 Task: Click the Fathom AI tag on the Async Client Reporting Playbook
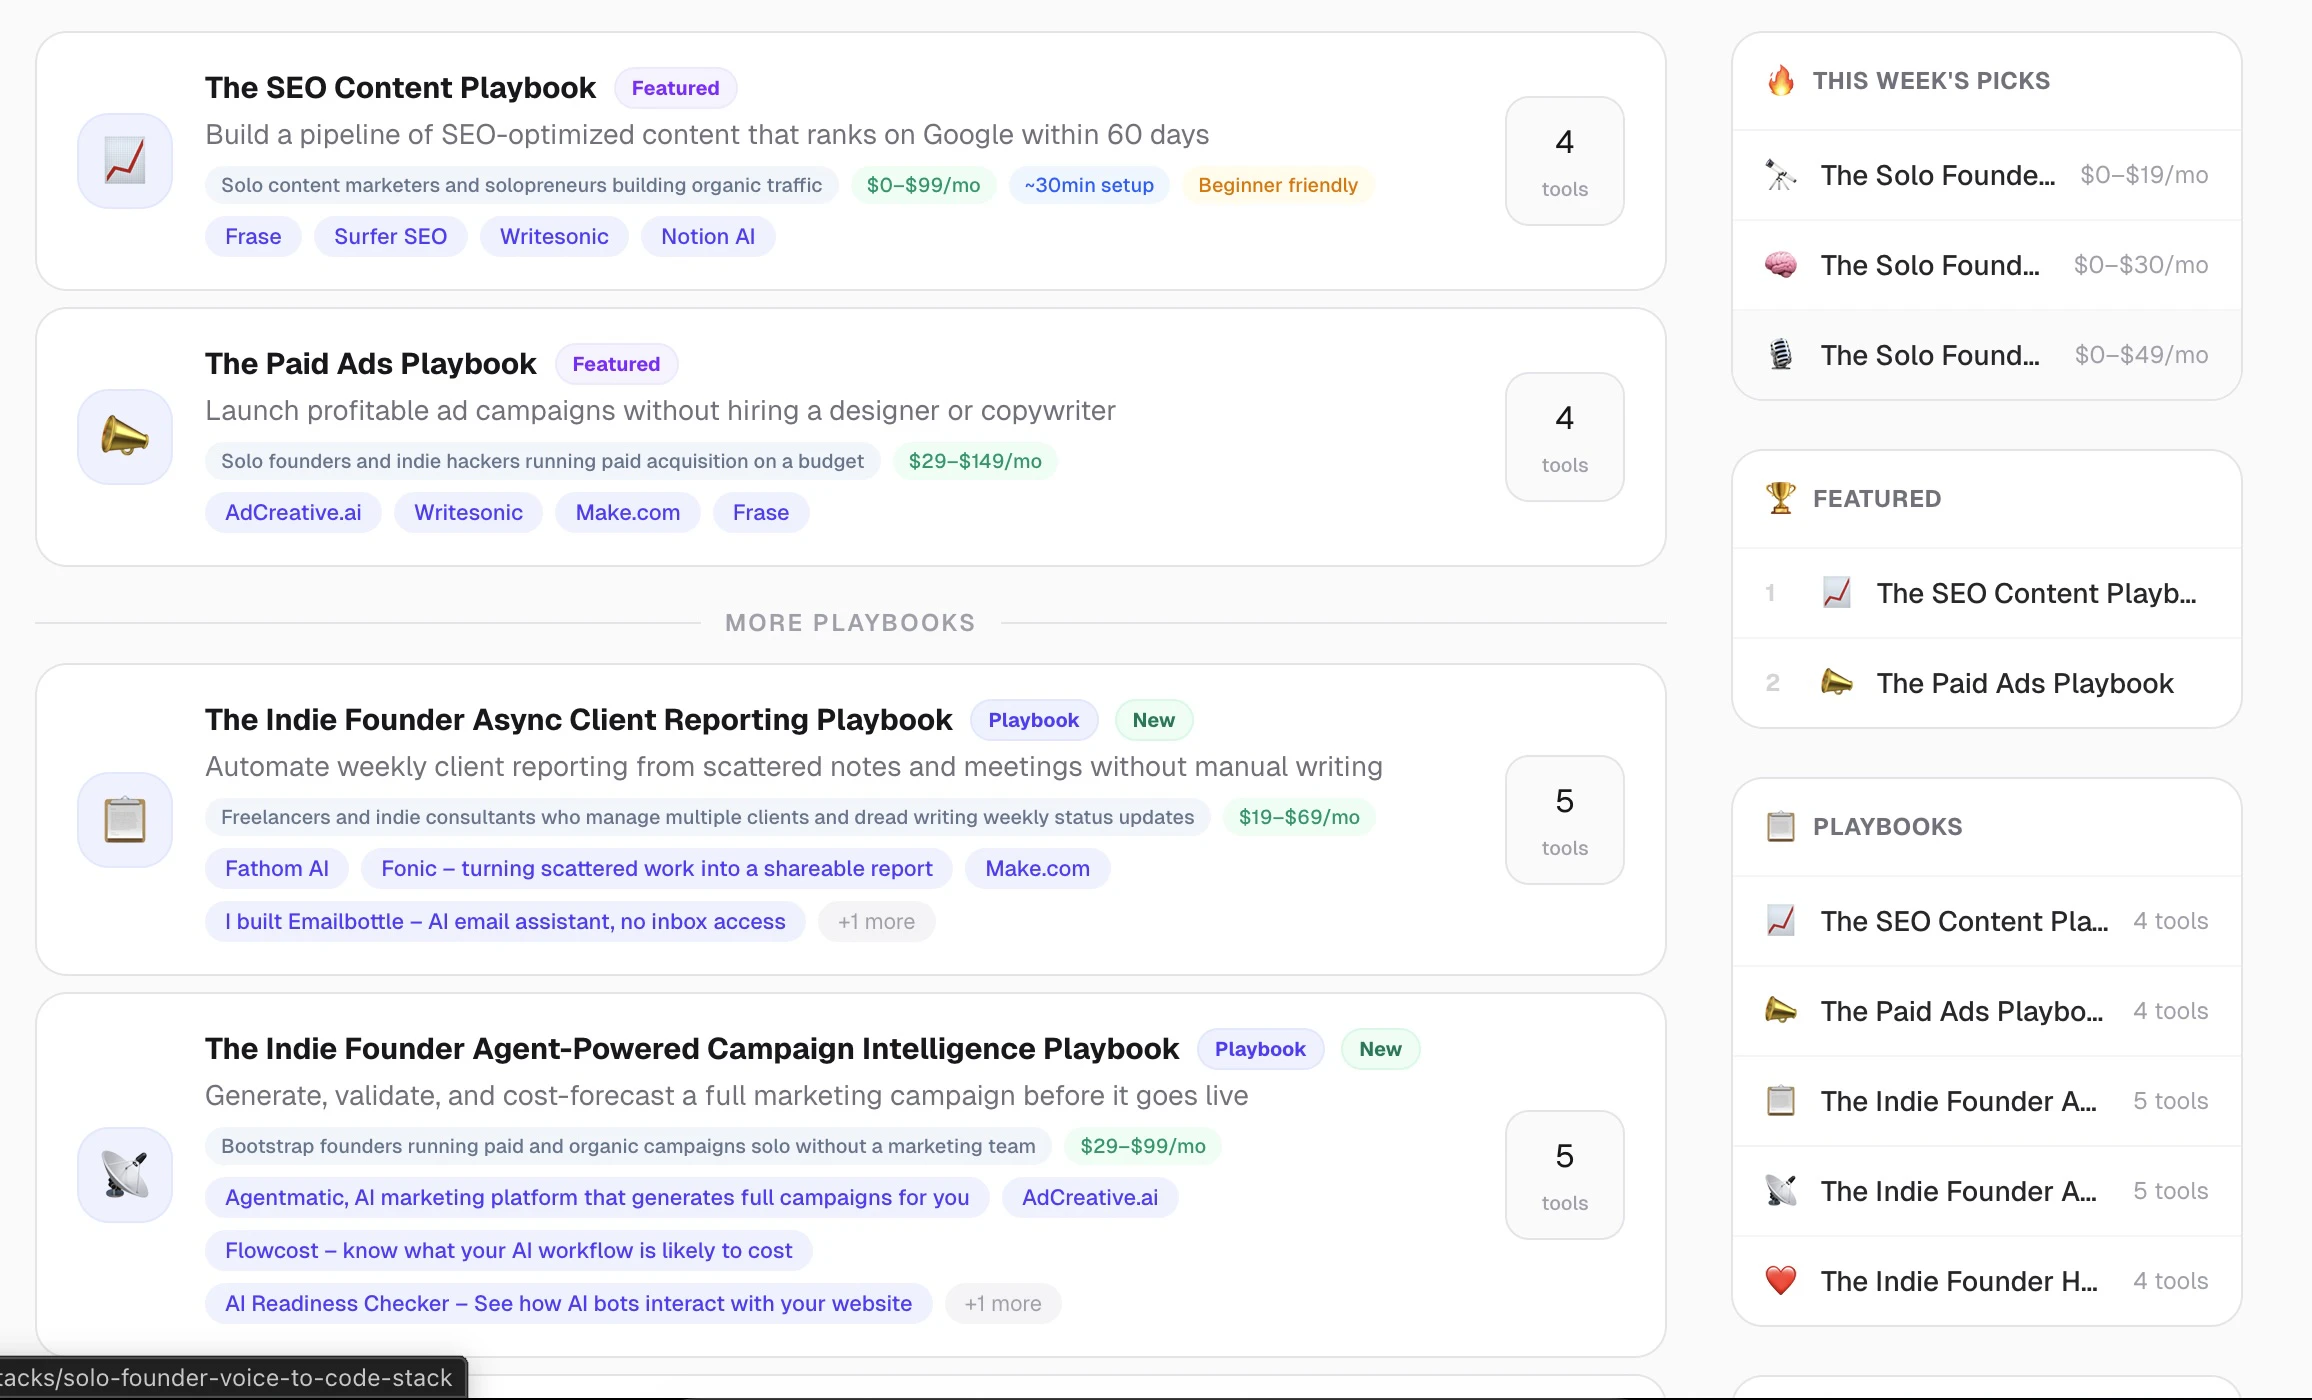pos(276,868)
